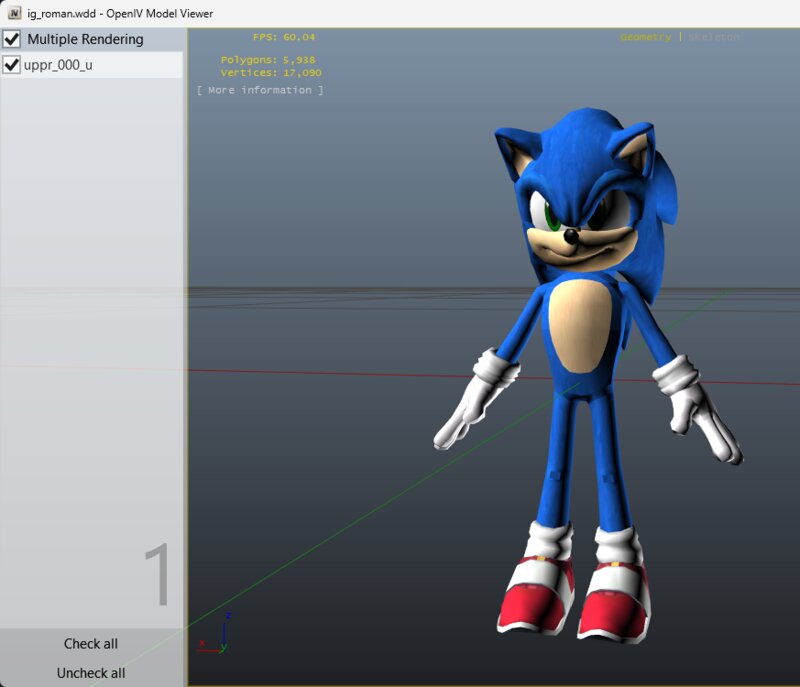This screenshot has width=800, height=687.
Task: Expand the More information section
Action: (x=260, y=90)
